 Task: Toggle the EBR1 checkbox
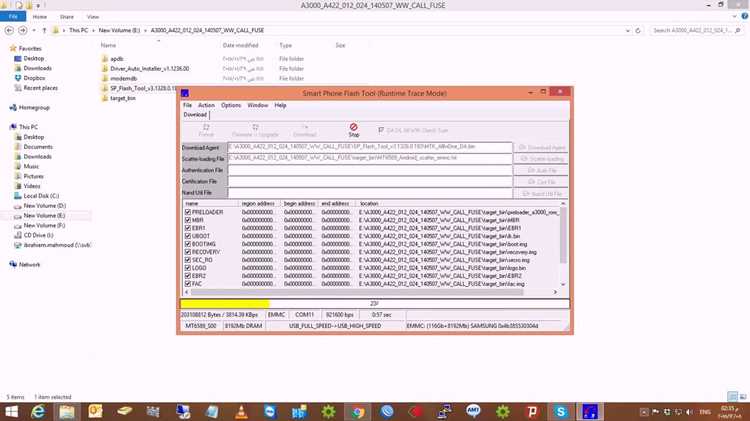coord(188,228)
